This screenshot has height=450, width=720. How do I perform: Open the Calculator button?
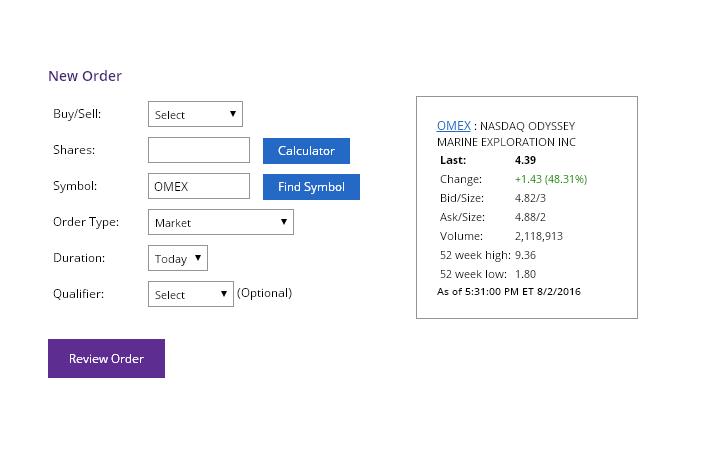point(306,151)
